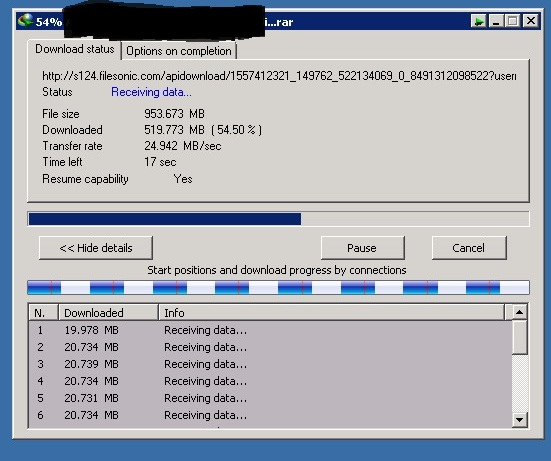Switch to the Download status tab
This screenshot has height=461, width=551.
click(74, 49)
